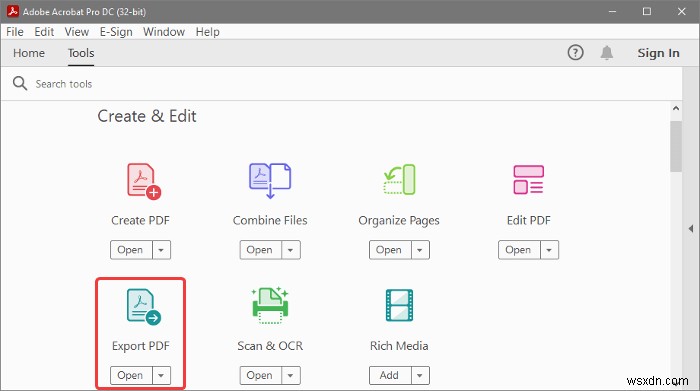Open the View menu

(76, 32)
